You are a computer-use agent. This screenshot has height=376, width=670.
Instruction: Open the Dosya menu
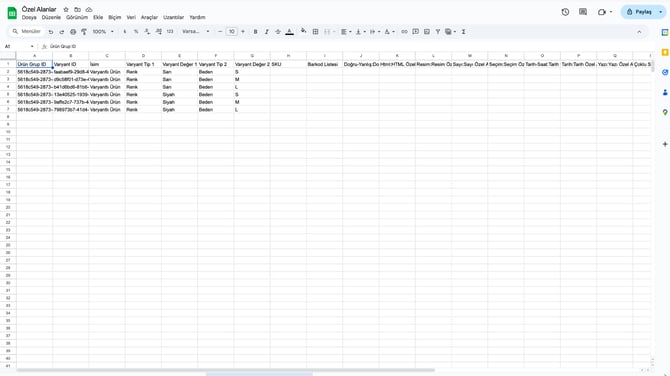[29, 18]
